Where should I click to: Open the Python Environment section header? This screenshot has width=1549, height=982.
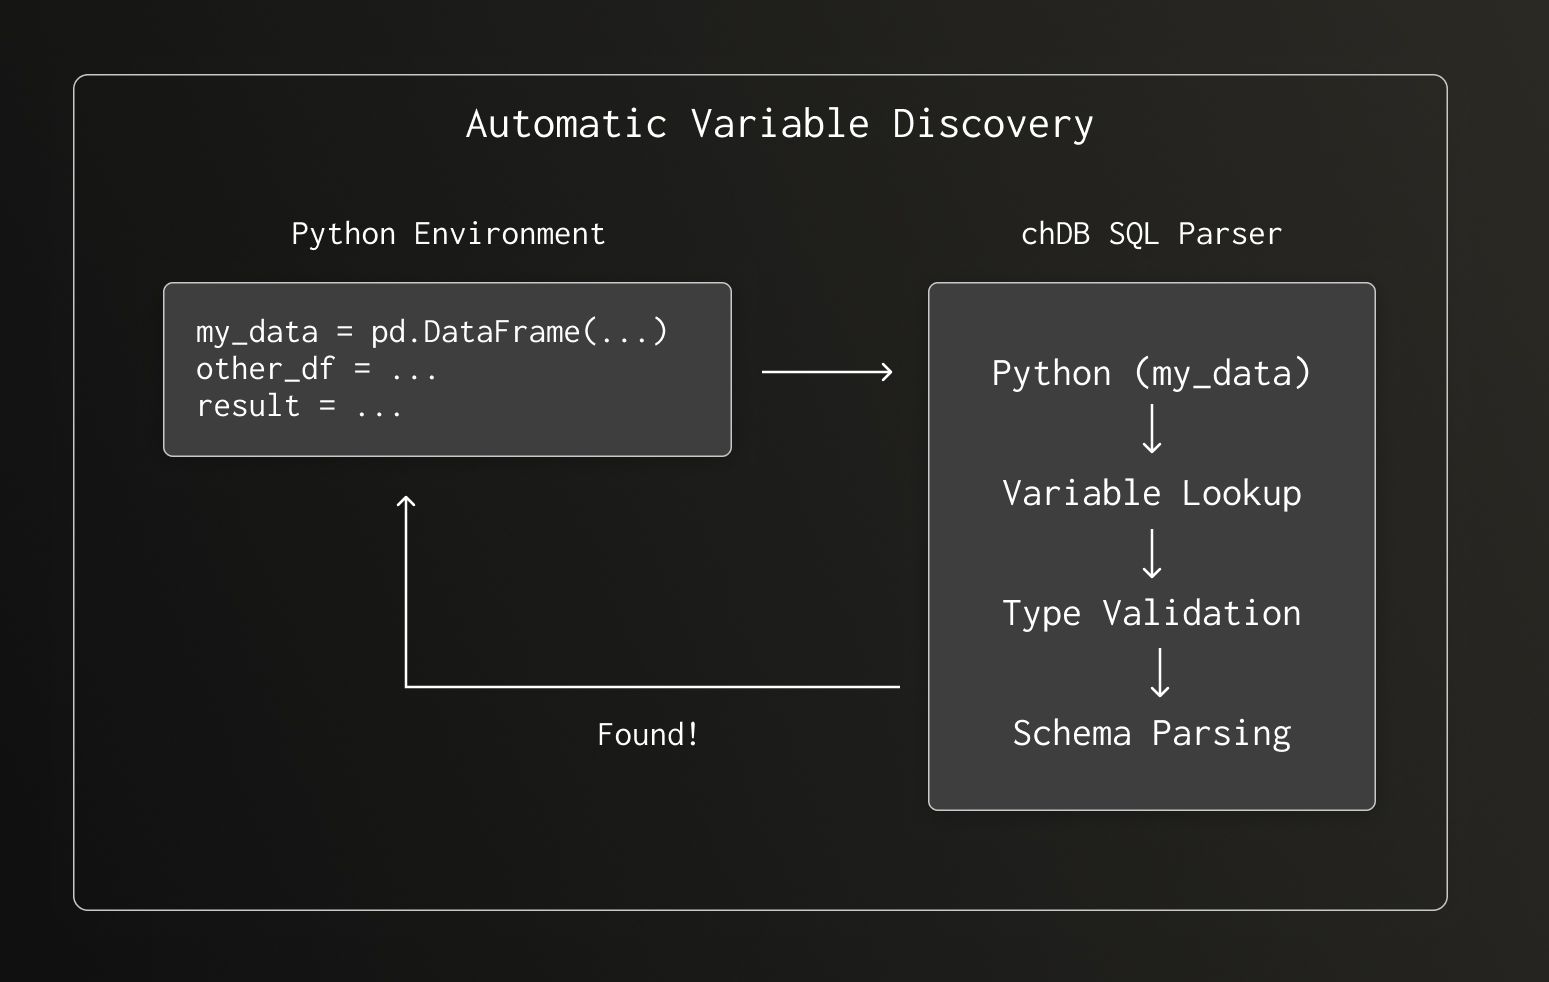point(447,233)
